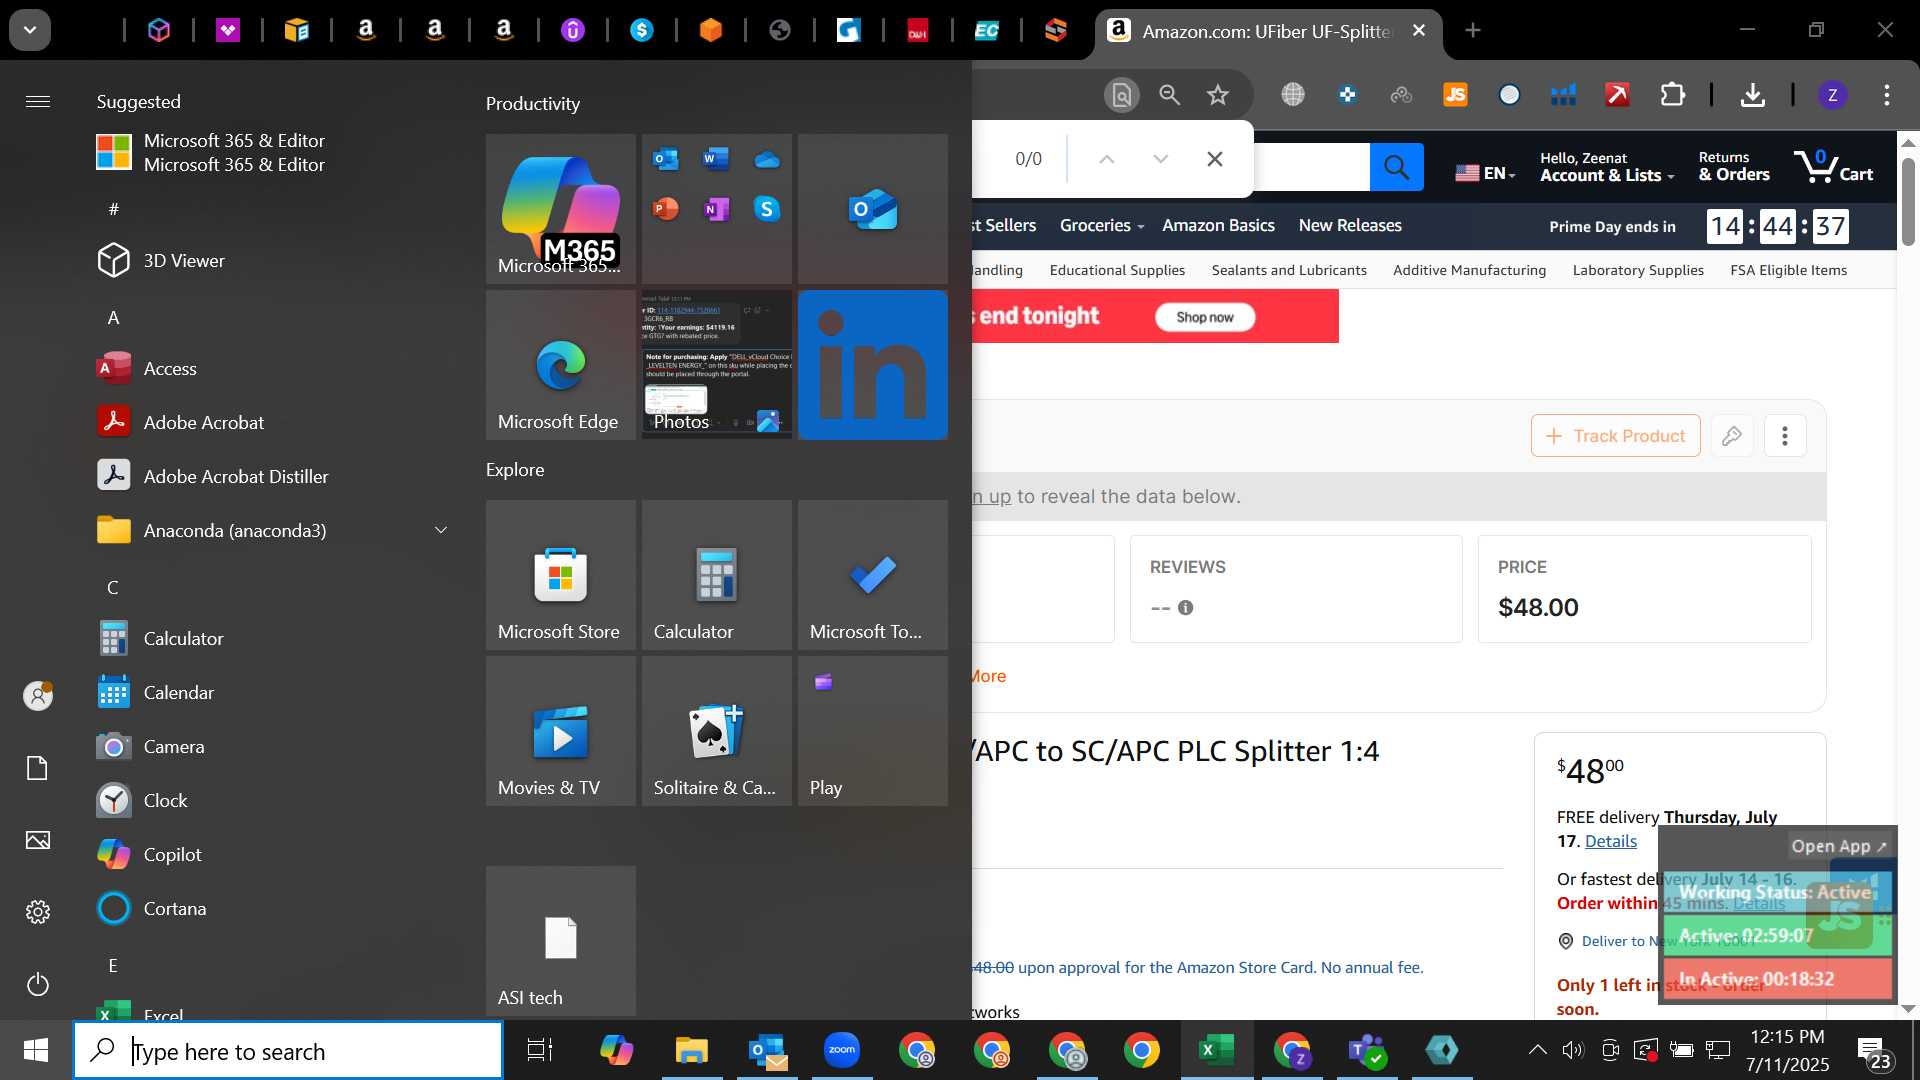The height and width of the screenshot is (1080, 1920).
Task: Open the Solitaire & Casual Games tile
Action: tap(717, 731)
